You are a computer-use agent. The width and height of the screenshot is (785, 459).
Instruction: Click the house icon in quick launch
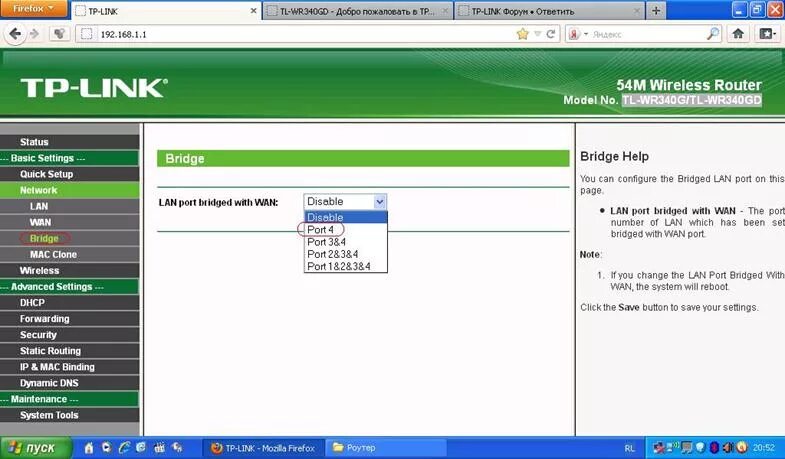click(x=89, y=447)
